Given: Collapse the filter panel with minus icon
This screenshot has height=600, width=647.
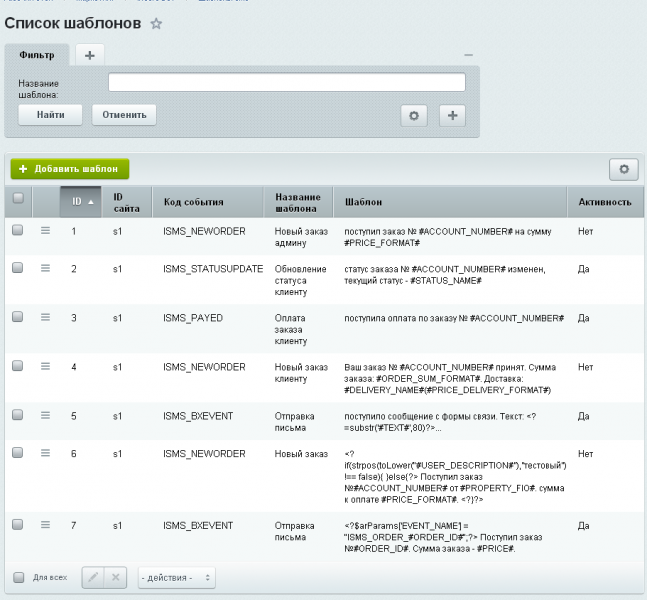Looking at the screenshot, I should pos(469,55).
